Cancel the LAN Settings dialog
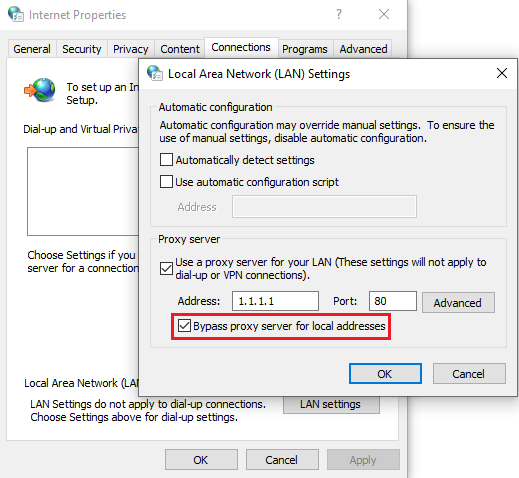This screenshot has width=519, height=478. pos(469,374)
